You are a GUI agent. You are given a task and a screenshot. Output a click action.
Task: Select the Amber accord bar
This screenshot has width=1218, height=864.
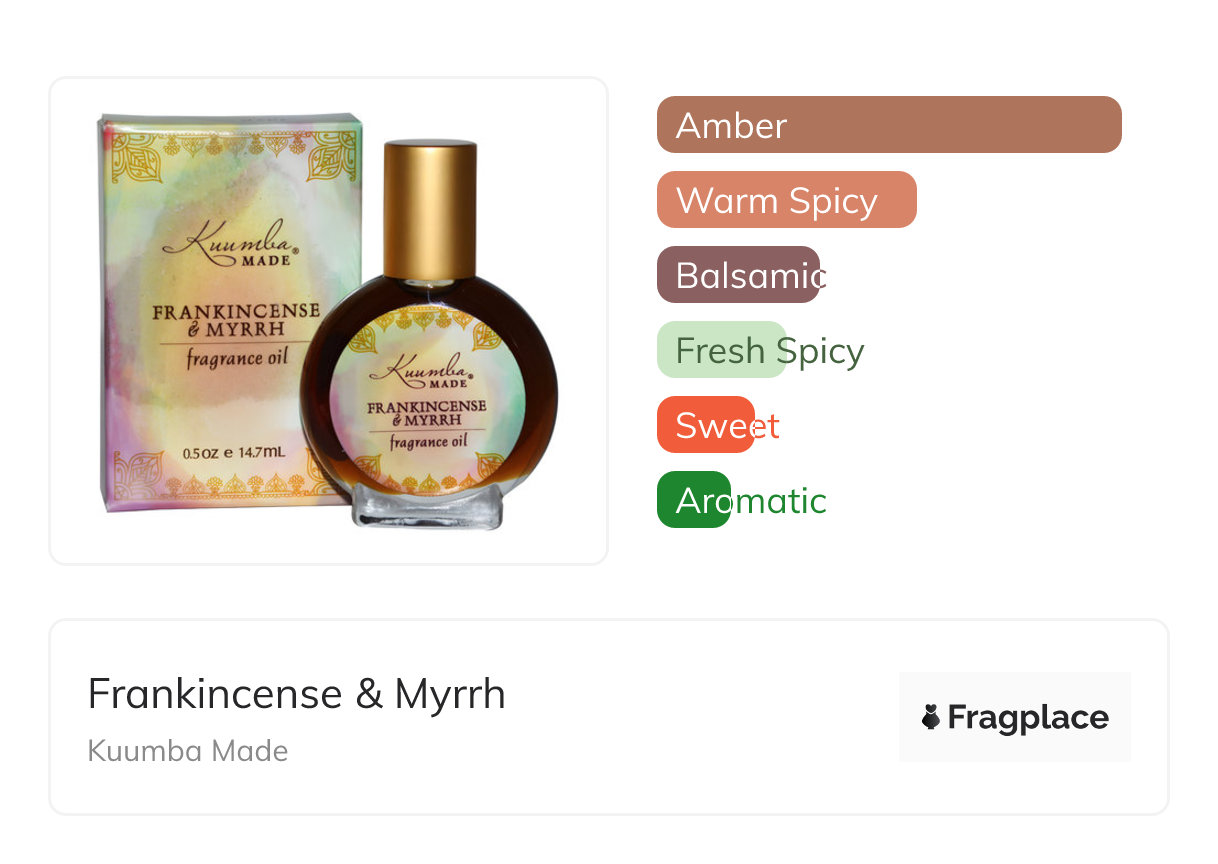(889, 125)
